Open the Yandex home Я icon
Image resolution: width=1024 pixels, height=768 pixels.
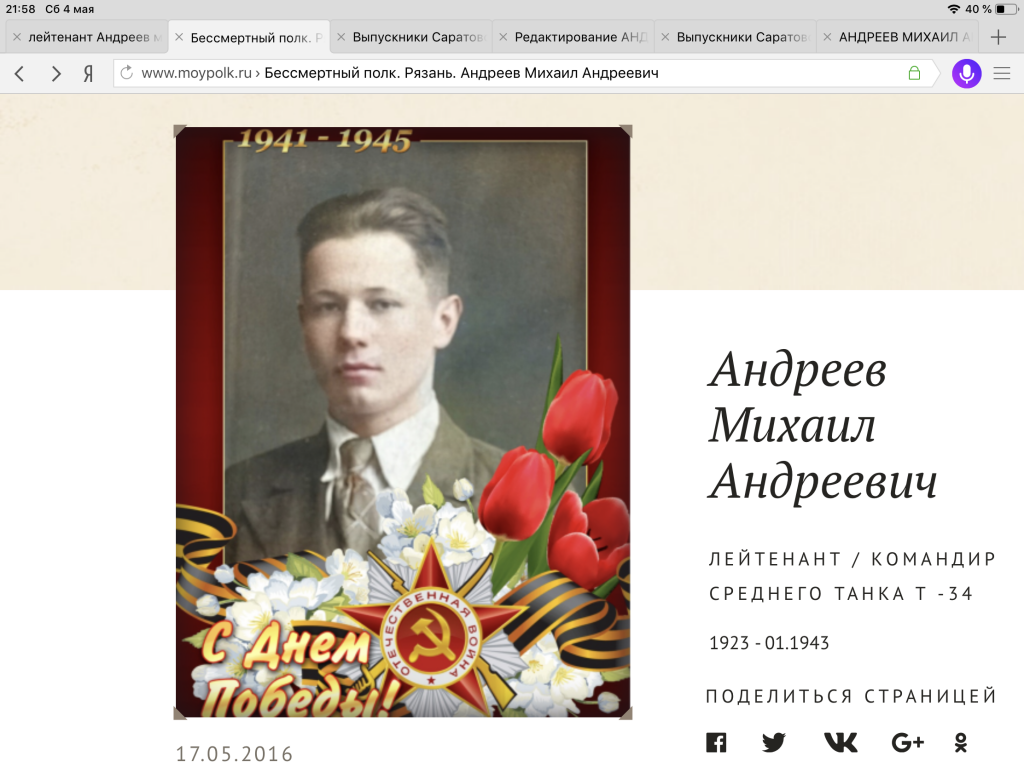tap(88, 74)
